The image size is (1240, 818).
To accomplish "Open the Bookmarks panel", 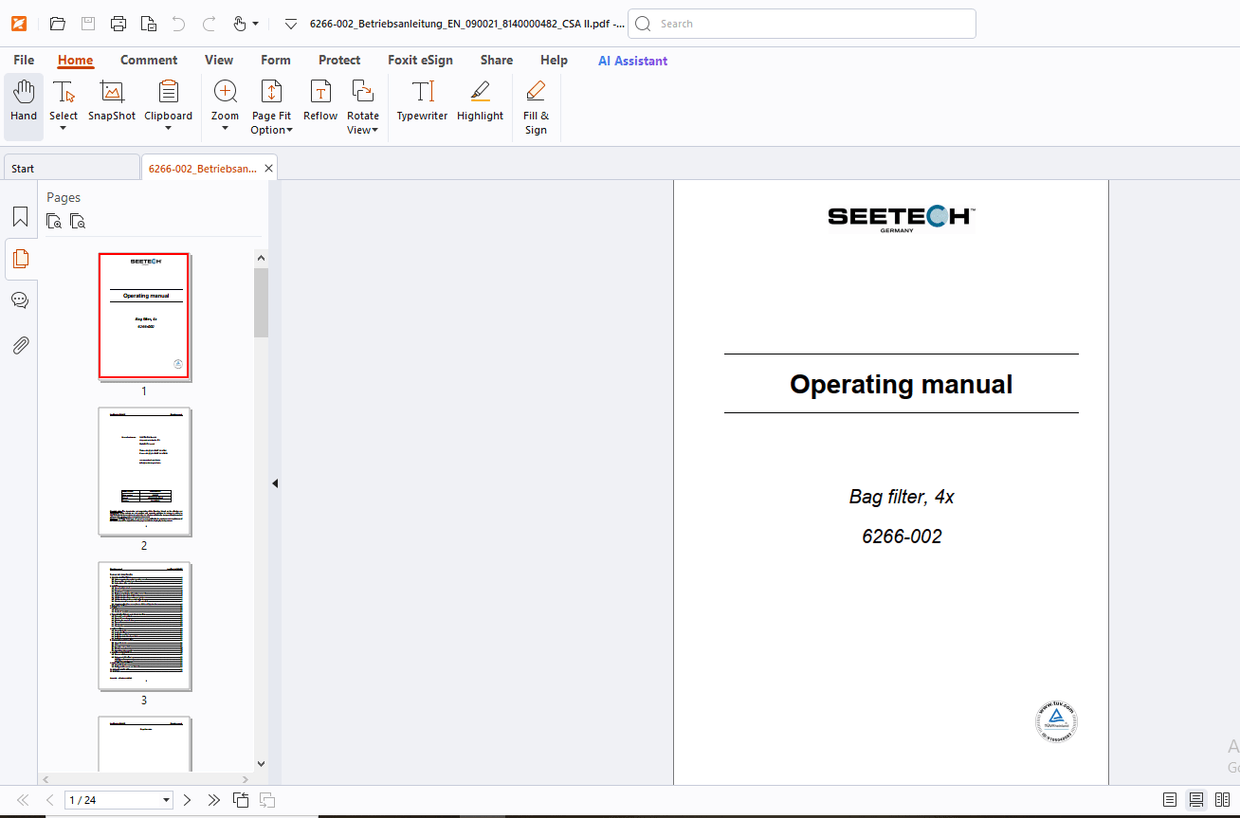I will point(20,216).
